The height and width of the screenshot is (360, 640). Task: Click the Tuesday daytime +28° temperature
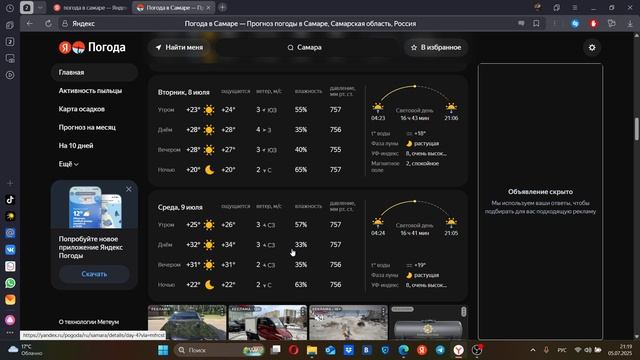193,130
